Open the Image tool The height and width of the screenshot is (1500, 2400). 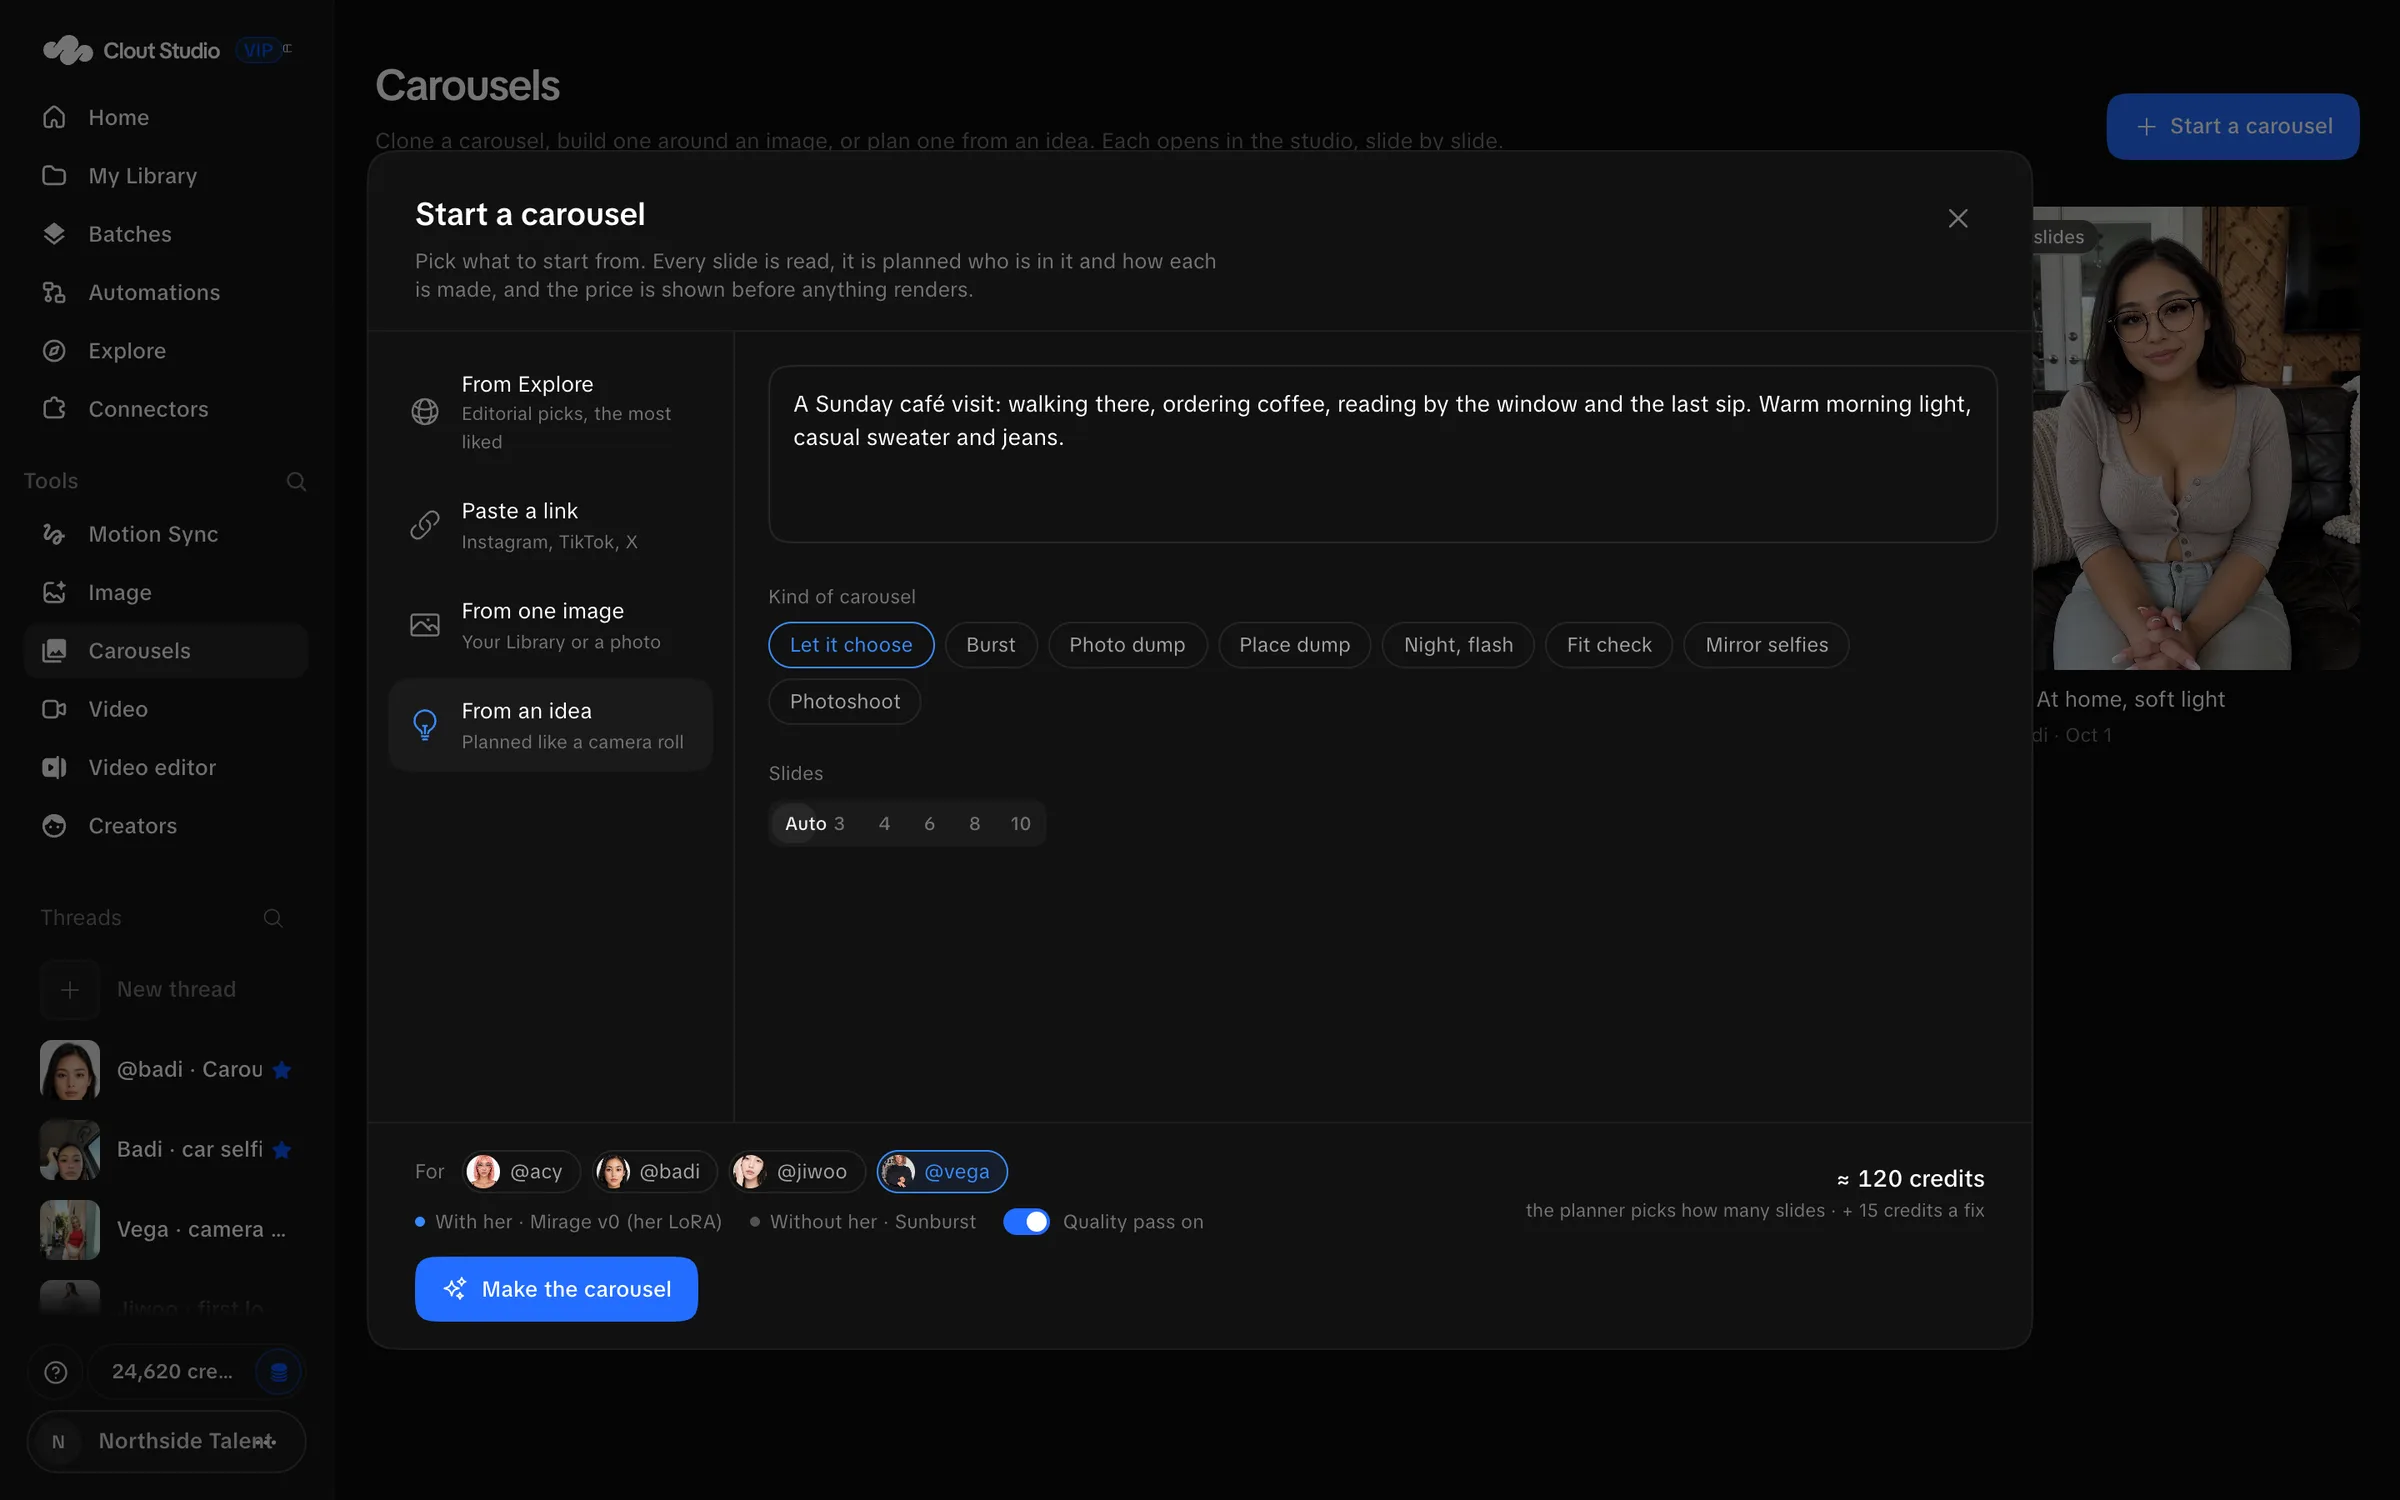tap(165, 592)
